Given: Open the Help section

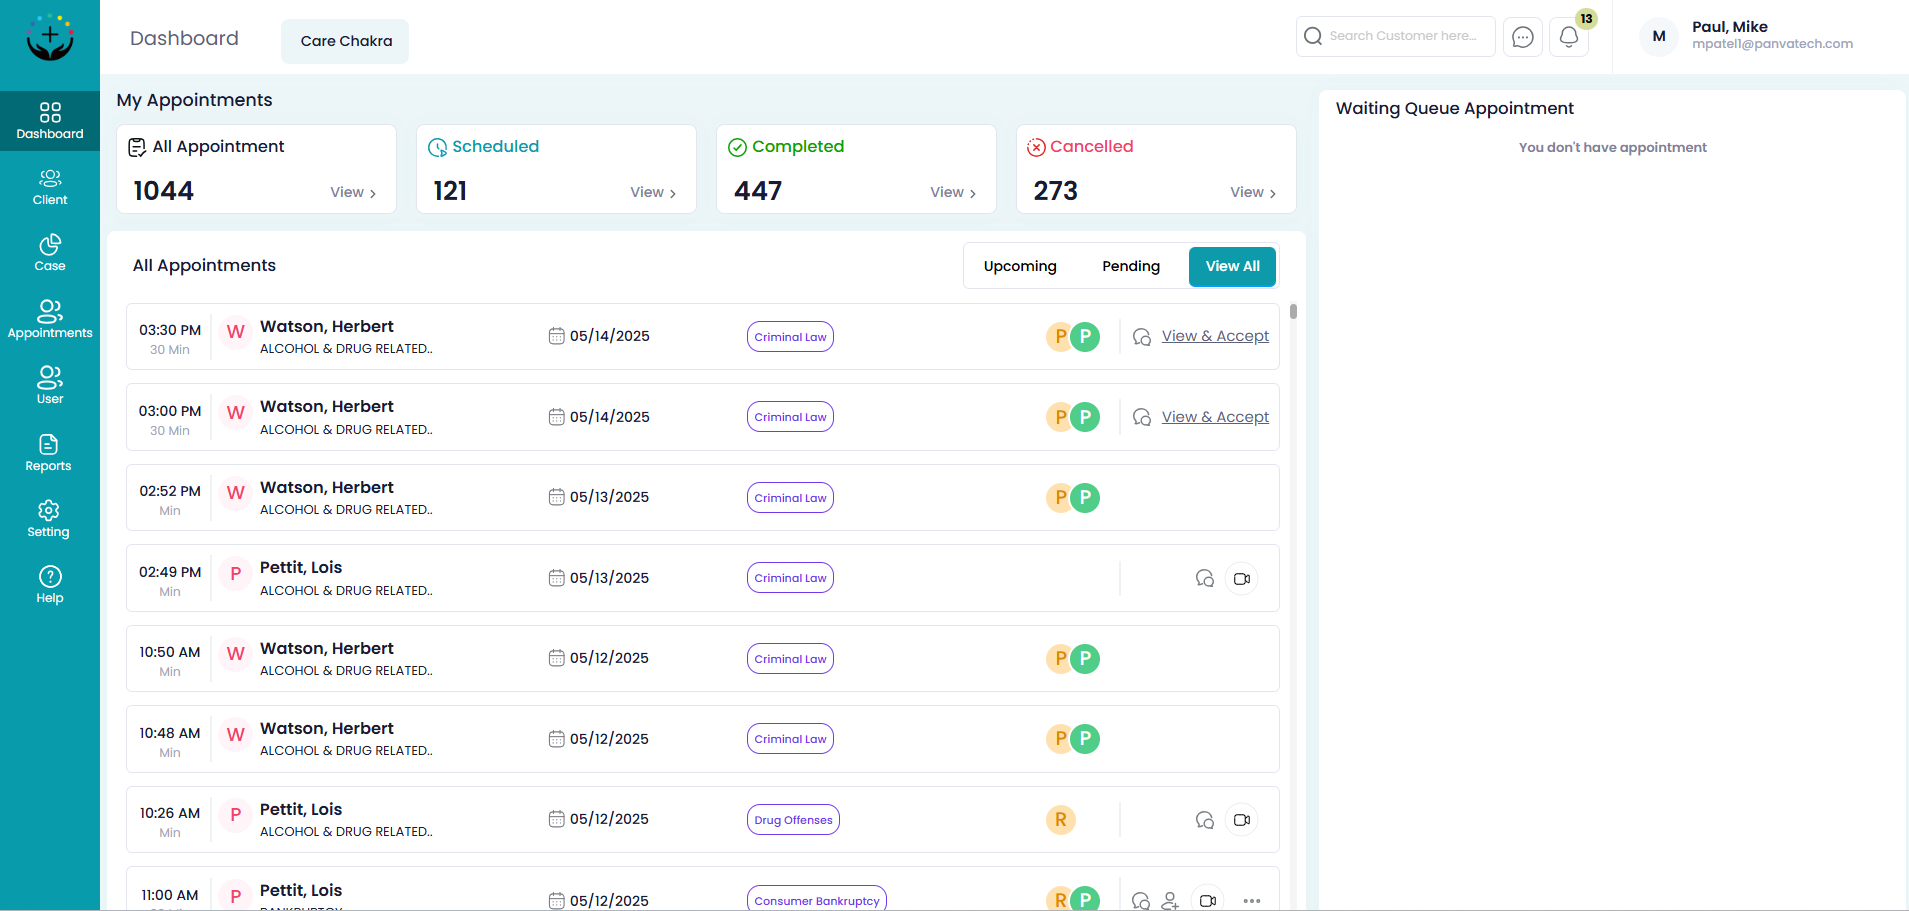Looking at the screenshot, I should (49, 585).
